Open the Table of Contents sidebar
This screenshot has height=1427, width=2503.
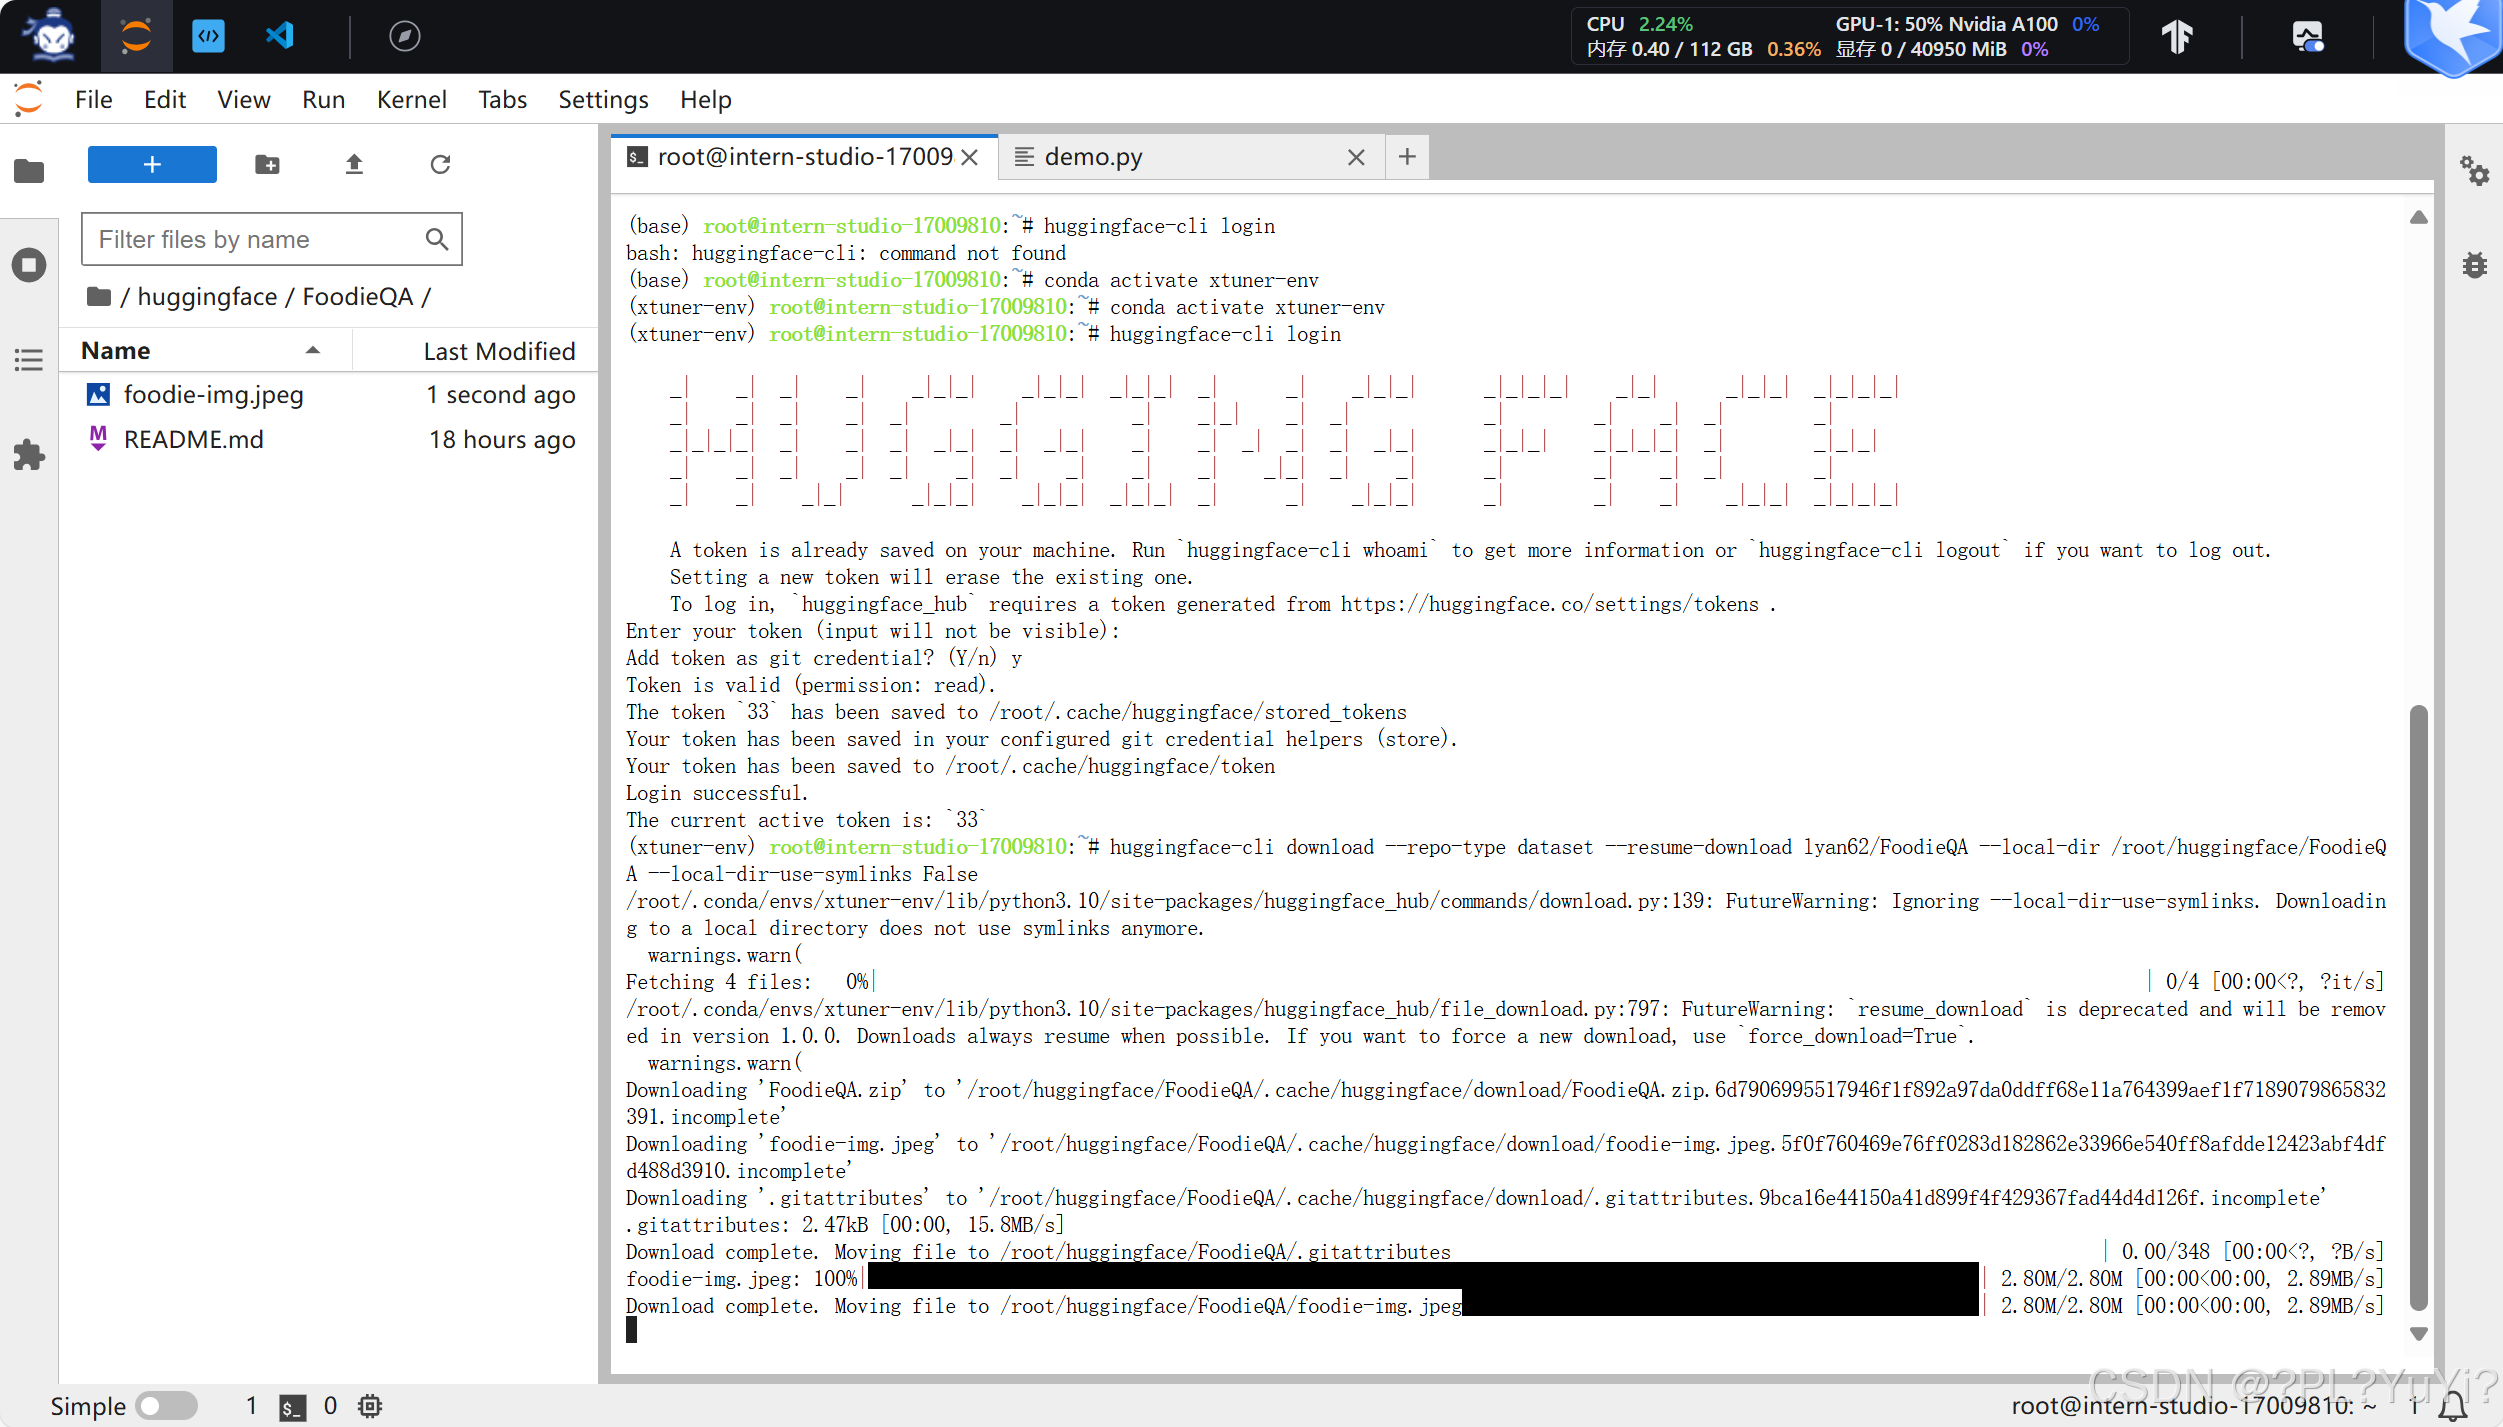tap(29, 360)
